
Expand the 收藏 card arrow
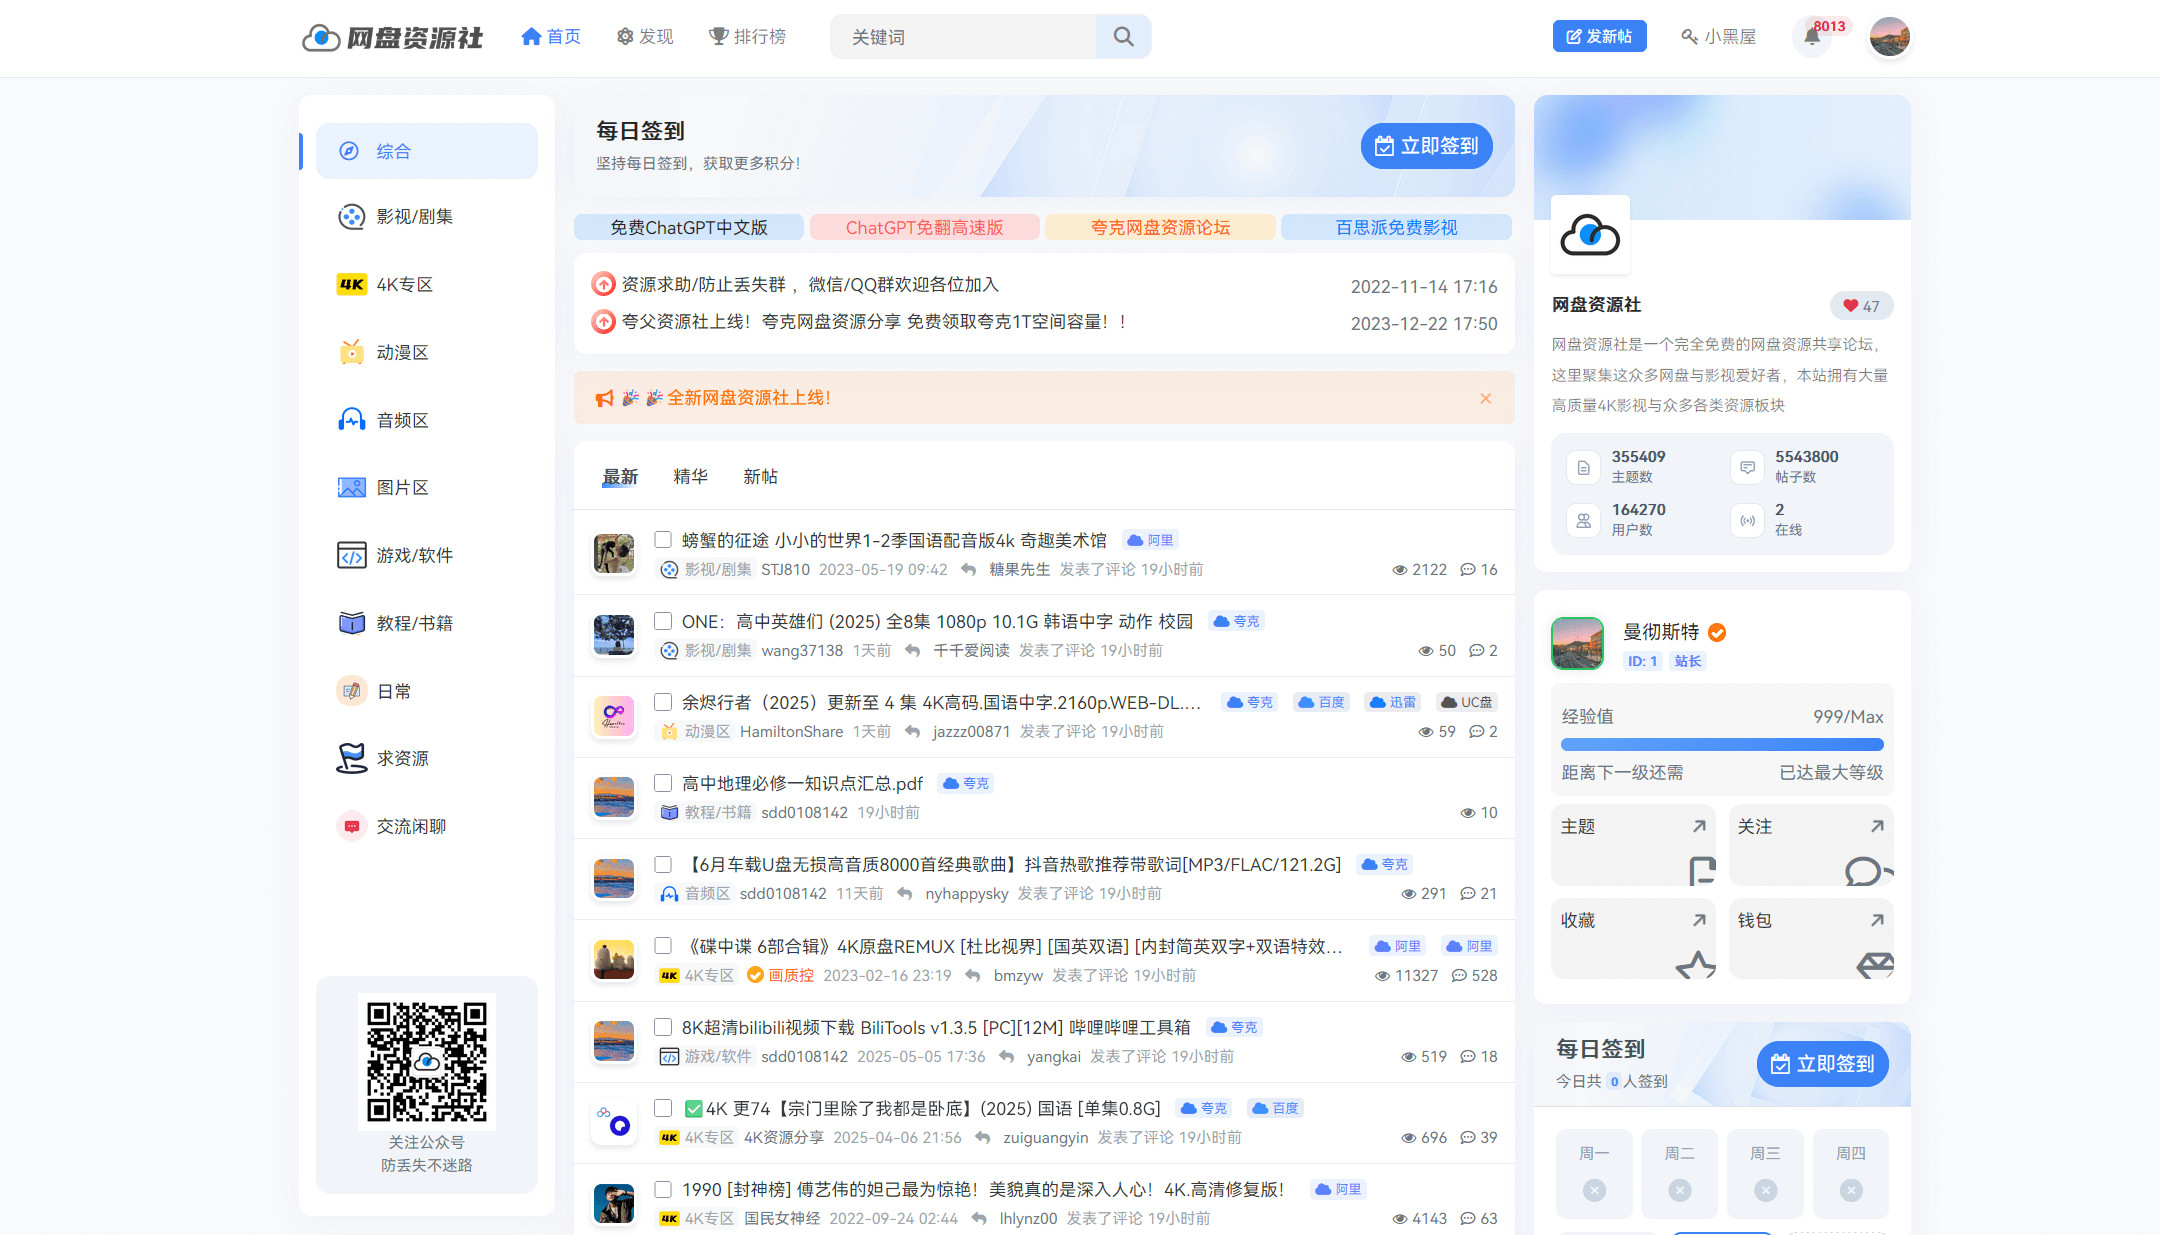coord(1699,920)
